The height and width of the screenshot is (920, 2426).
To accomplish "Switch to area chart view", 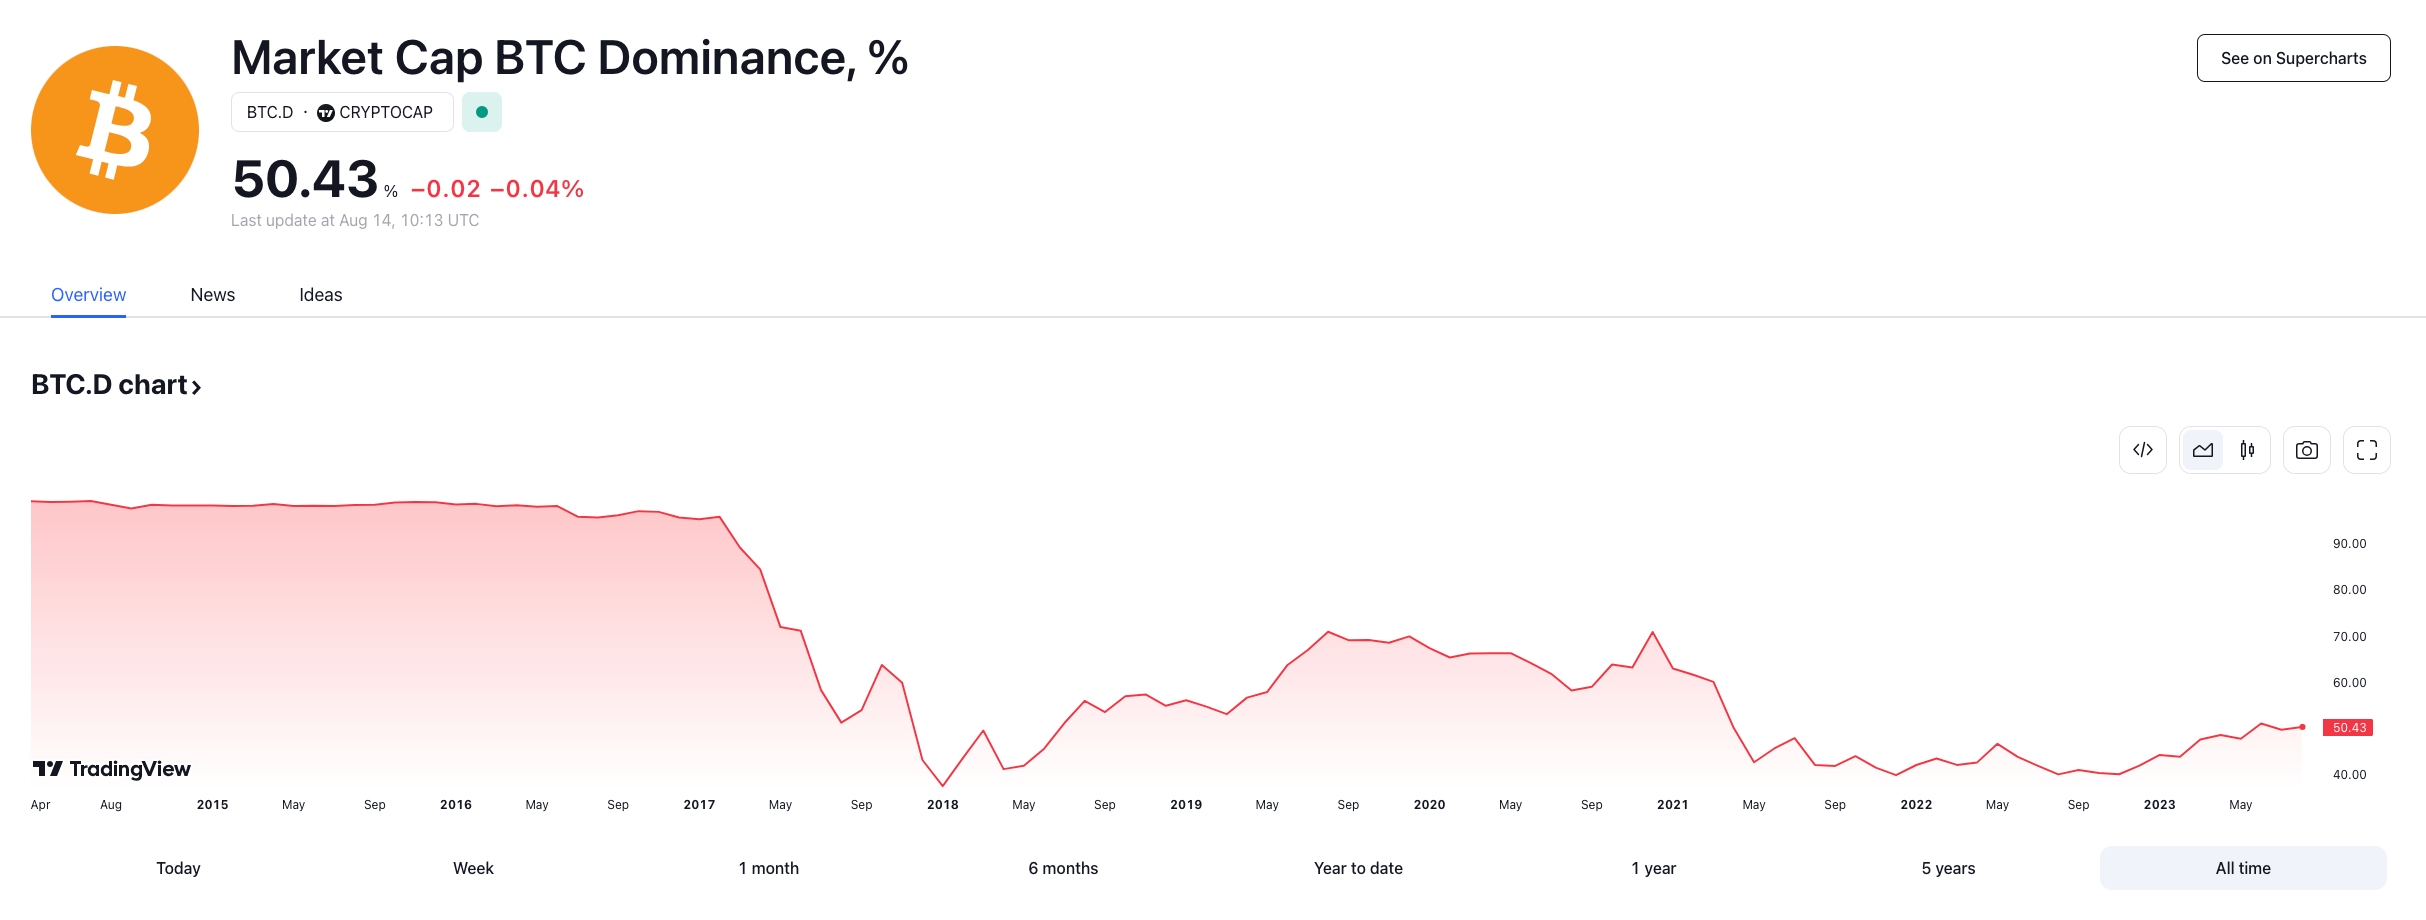I will [2203, 450].
